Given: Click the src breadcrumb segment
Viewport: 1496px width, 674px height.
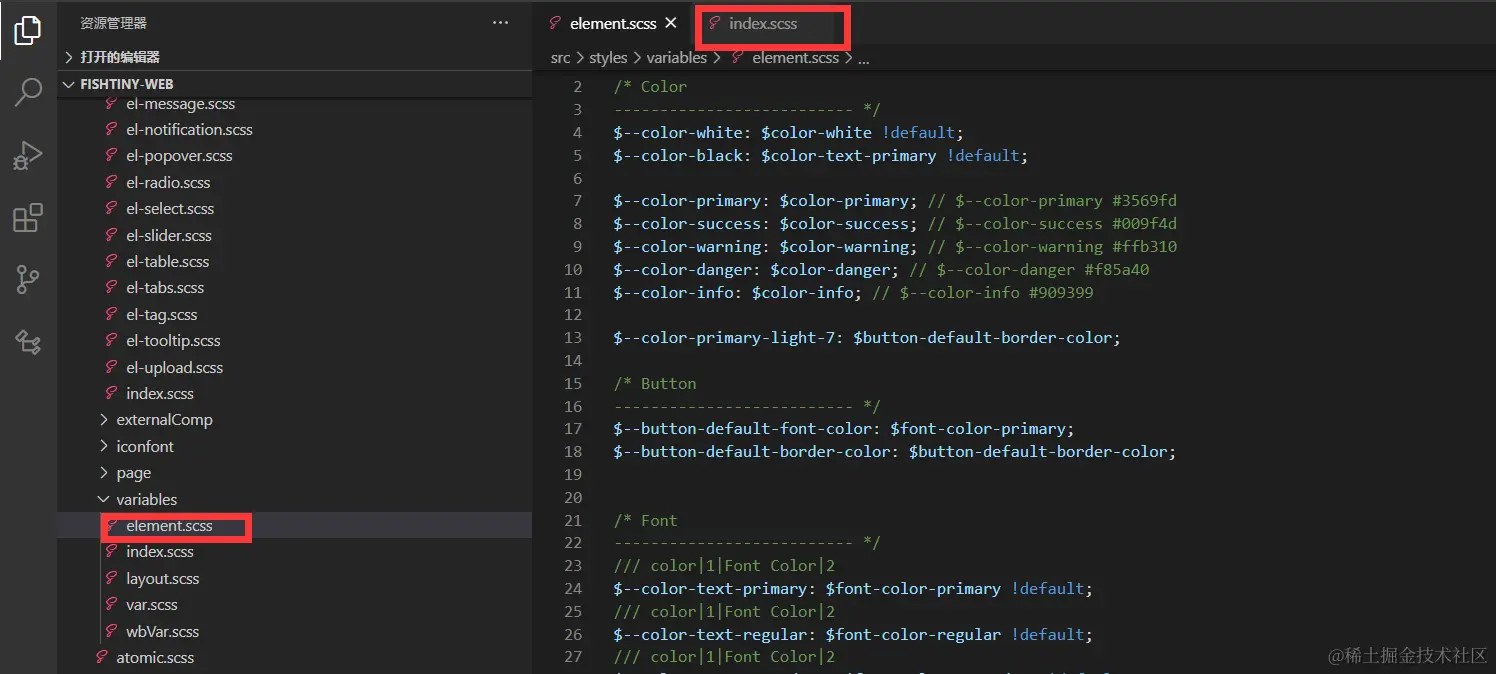Looking at the screenshot, I should click(x=561, y=58).
